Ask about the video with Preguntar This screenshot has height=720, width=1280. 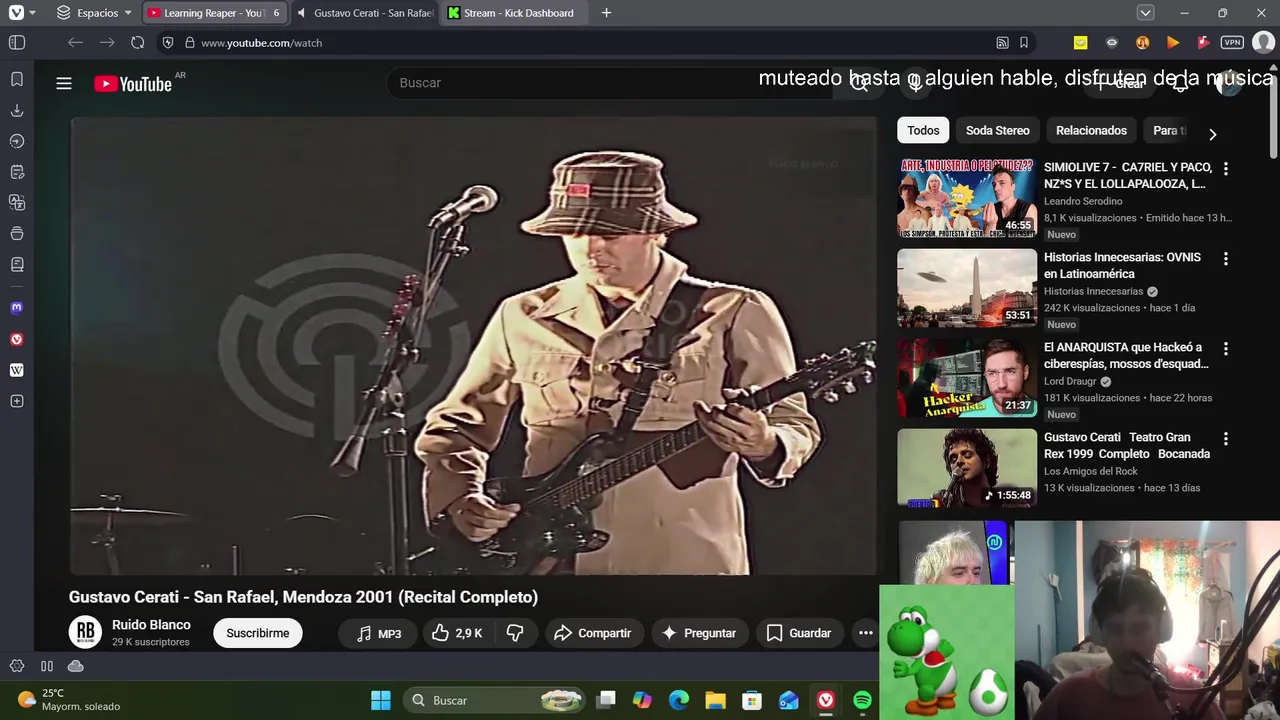point(699,633)
